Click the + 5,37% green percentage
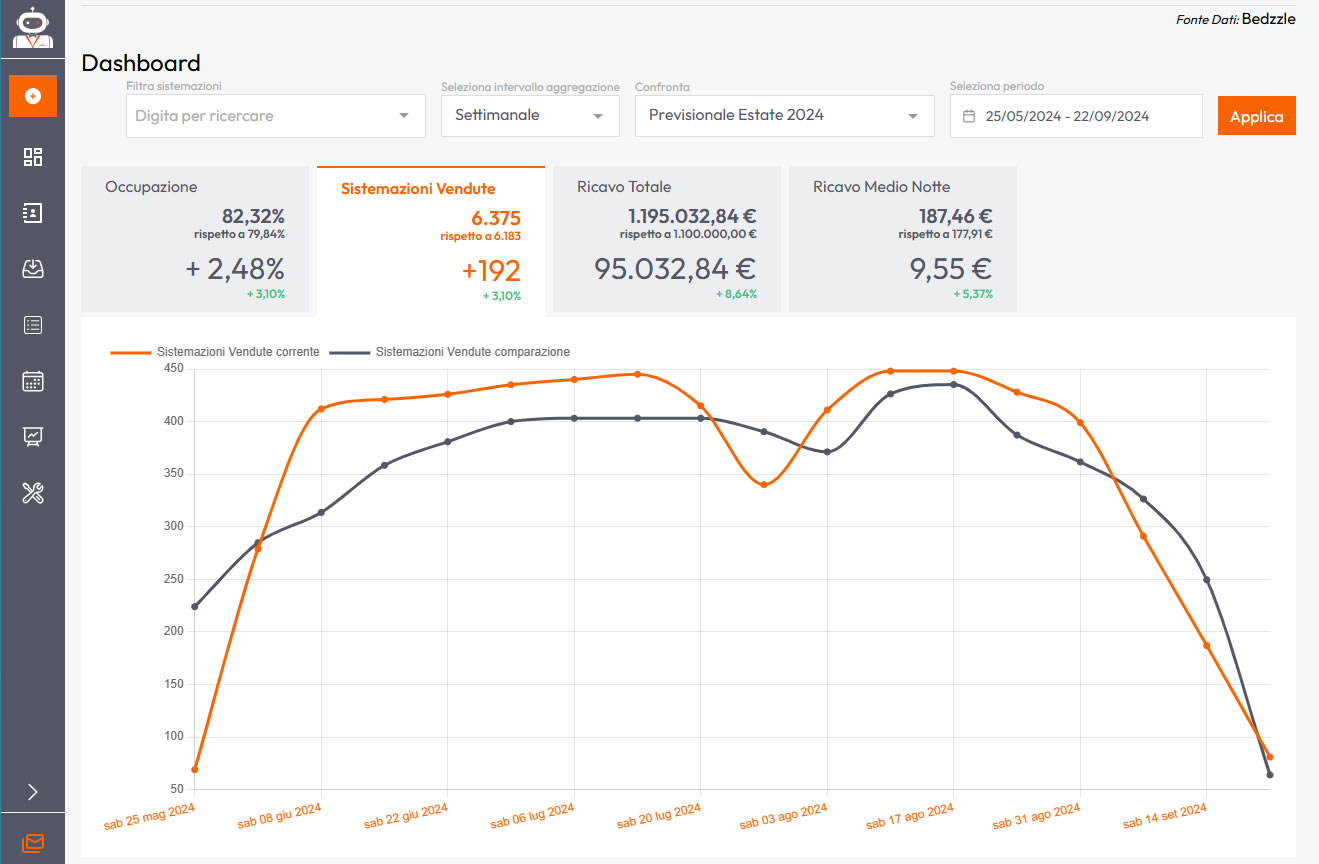This screenshot has height=864, width=1319. pos(972,294)
